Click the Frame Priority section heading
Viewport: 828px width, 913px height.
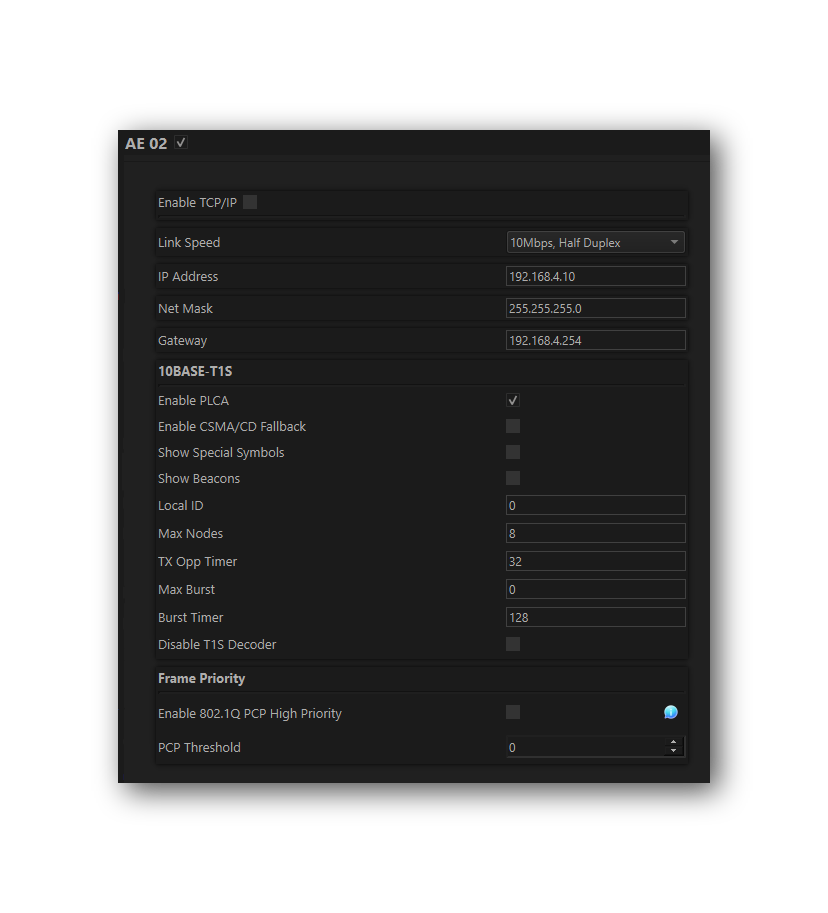pyautogui.click(x=201, y=678)
